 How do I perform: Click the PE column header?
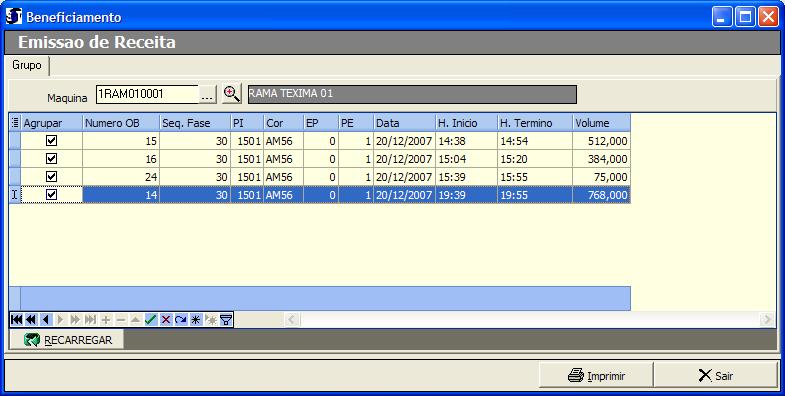click(x=355, y=123)
